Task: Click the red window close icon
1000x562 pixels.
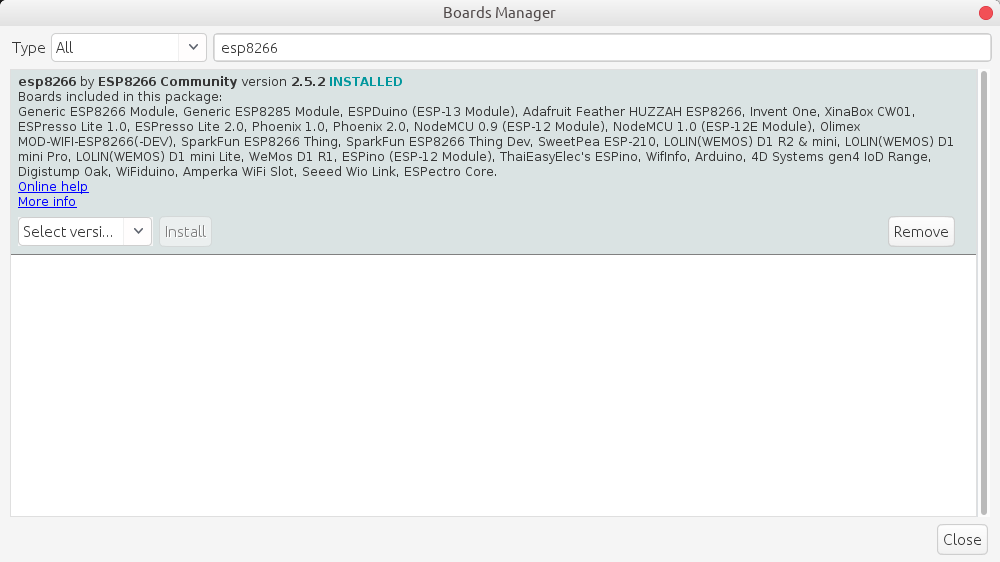Action: click(x=986, y=13)
